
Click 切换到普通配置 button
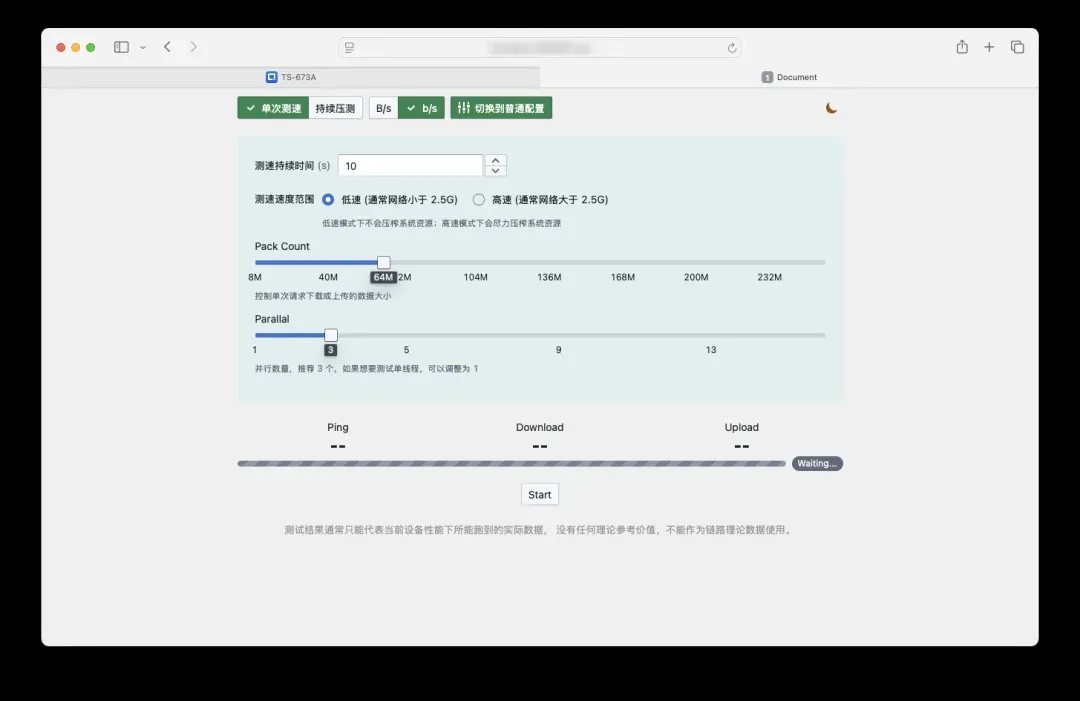tap(501, 108)
